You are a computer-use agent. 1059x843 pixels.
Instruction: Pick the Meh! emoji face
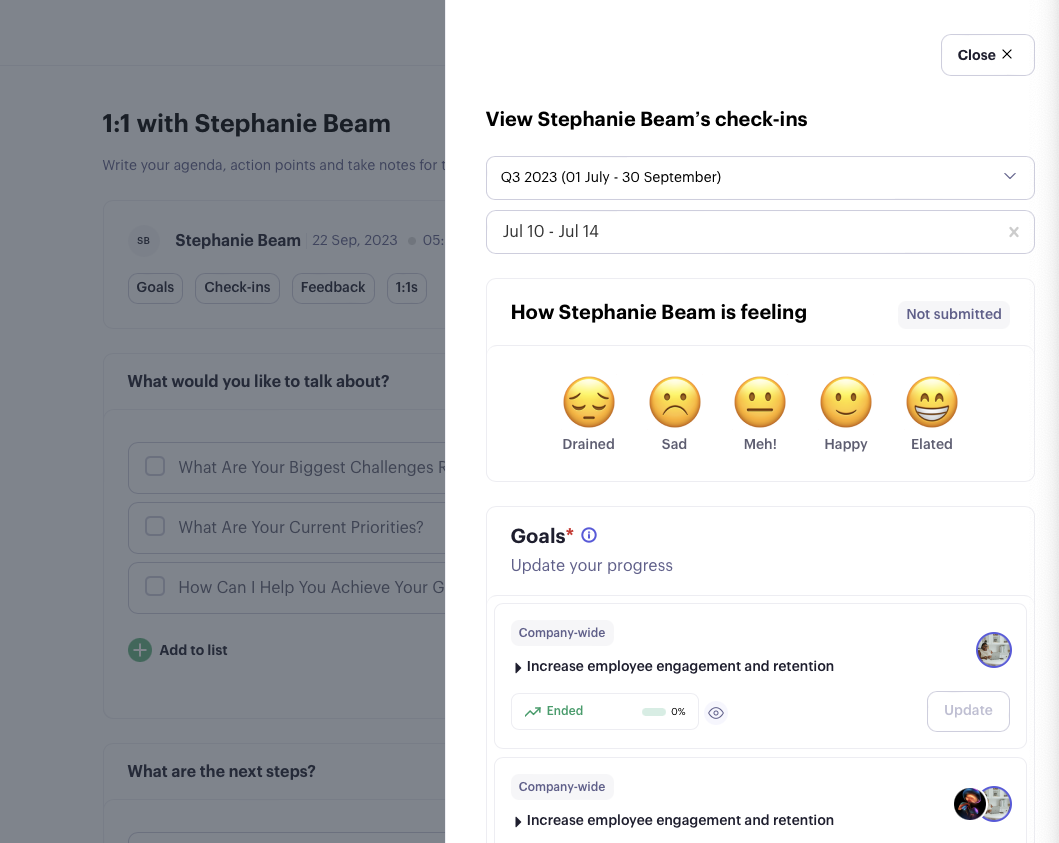click(x=760, y=402)
